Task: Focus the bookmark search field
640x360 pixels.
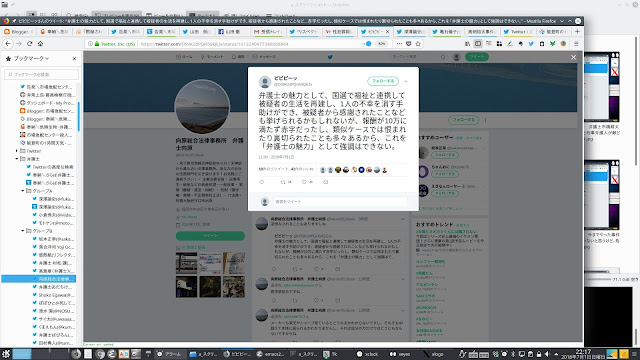Action: click(x=41, y=74)
